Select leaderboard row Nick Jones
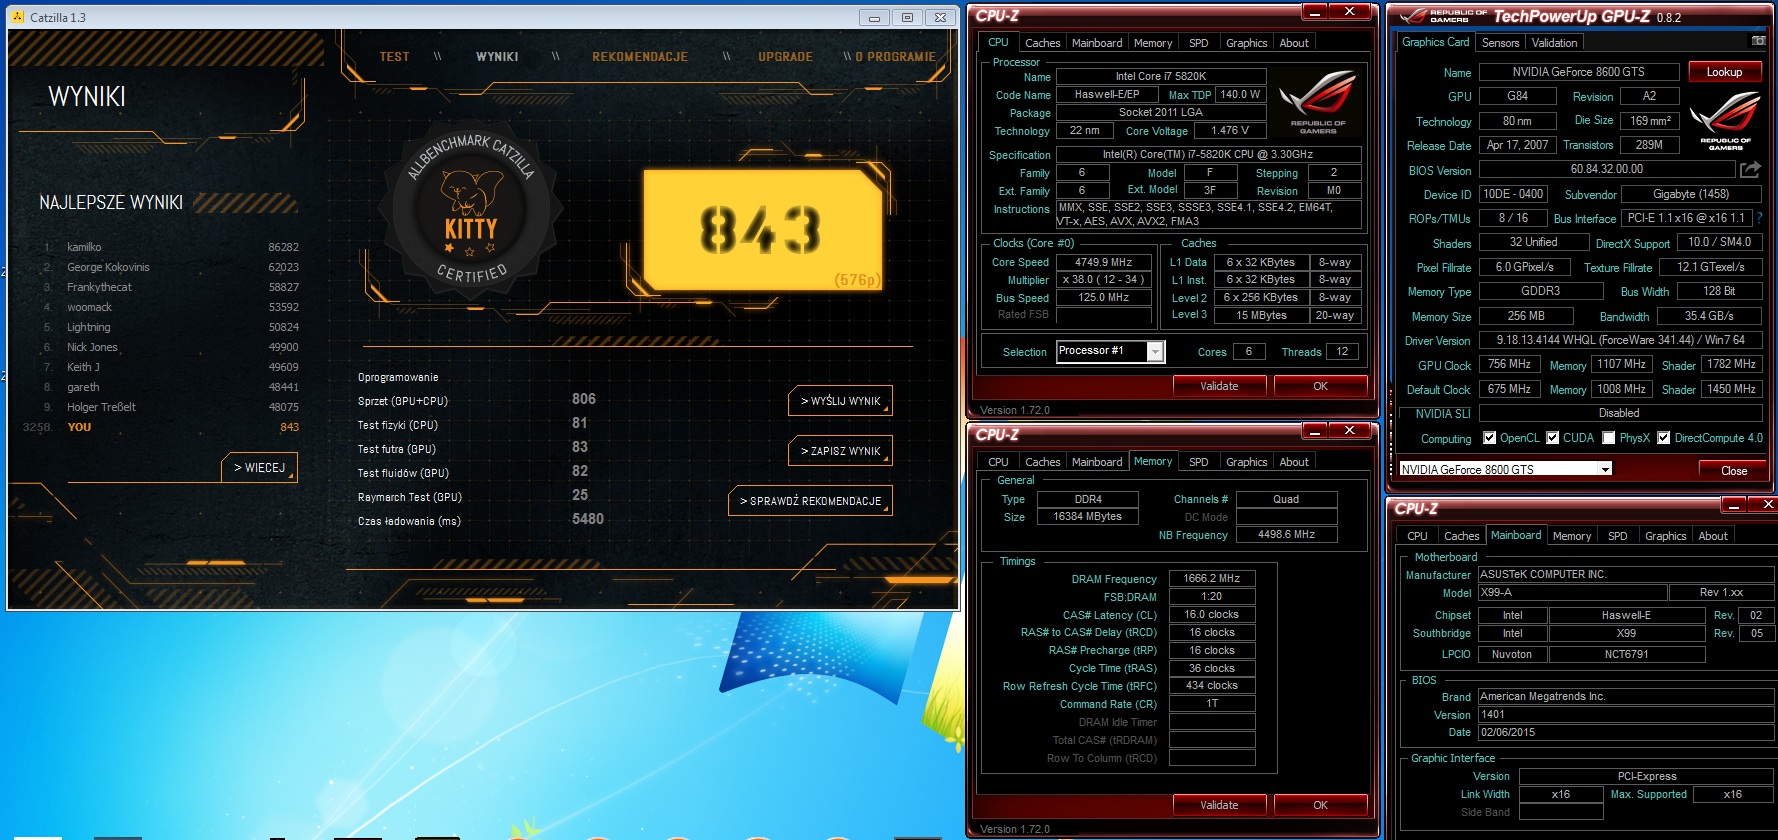 pyautogui.click(x=170, y=347)
